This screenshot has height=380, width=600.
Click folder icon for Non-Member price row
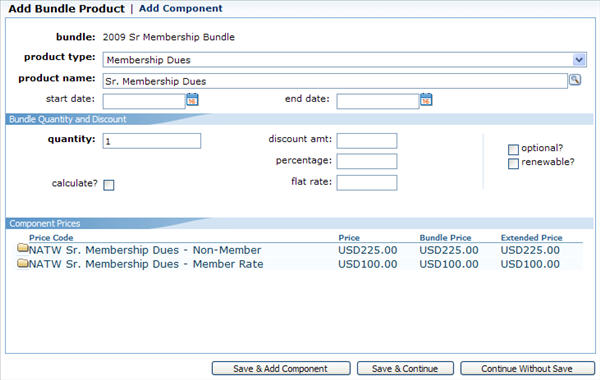(x=23, y=248)
